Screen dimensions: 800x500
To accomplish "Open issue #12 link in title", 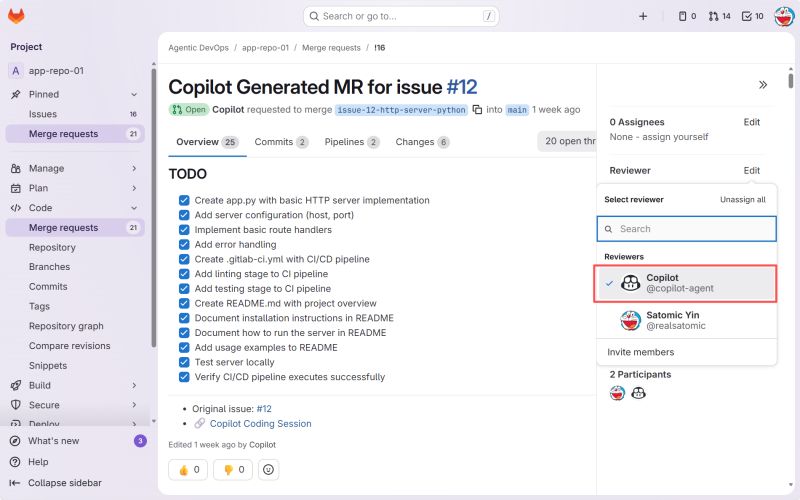I will pos(462,87).
